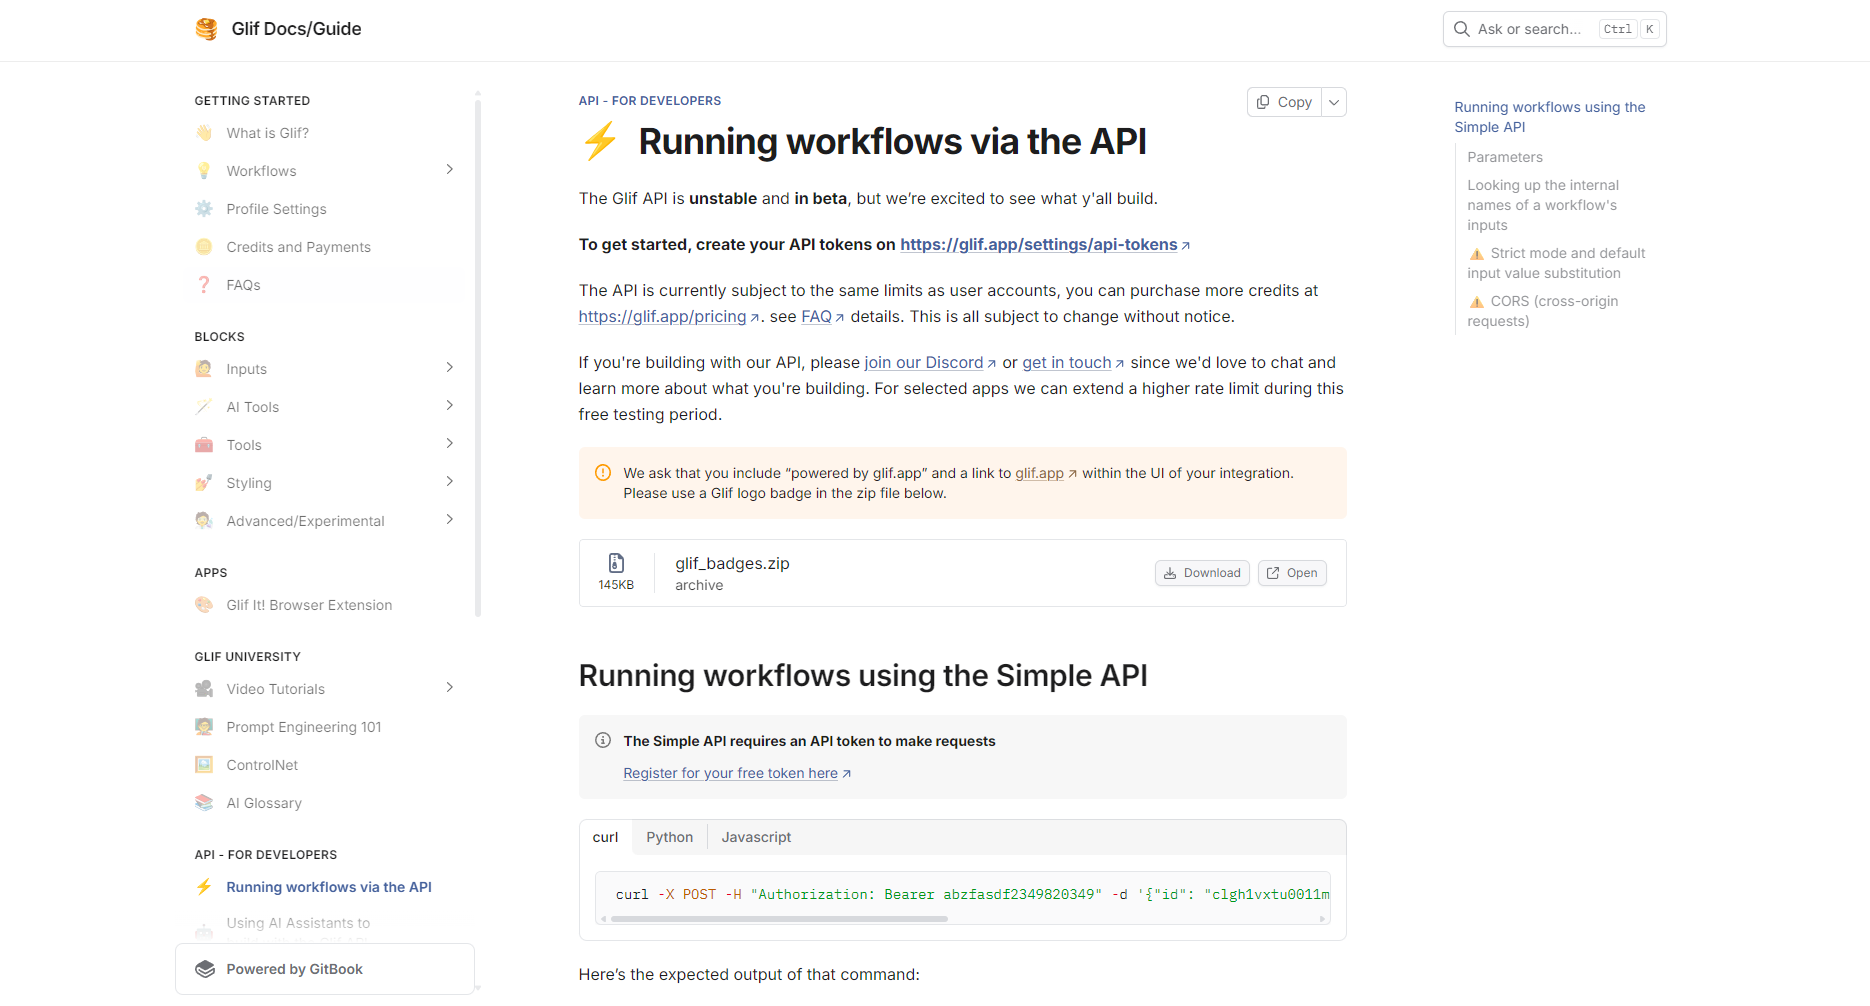
Task: Open Prompt Engineering 101 page
Action: point(304,727)
